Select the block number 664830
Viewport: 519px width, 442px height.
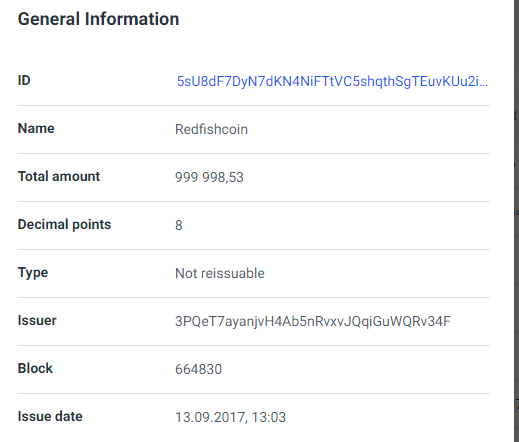pos(198,369)
